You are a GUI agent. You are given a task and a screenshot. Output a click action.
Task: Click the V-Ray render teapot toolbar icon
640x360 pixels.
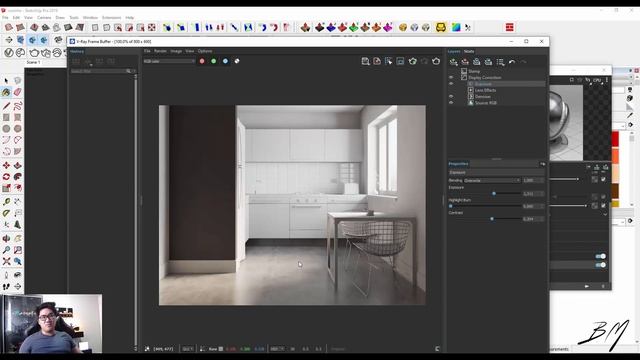tap(34, 53)
